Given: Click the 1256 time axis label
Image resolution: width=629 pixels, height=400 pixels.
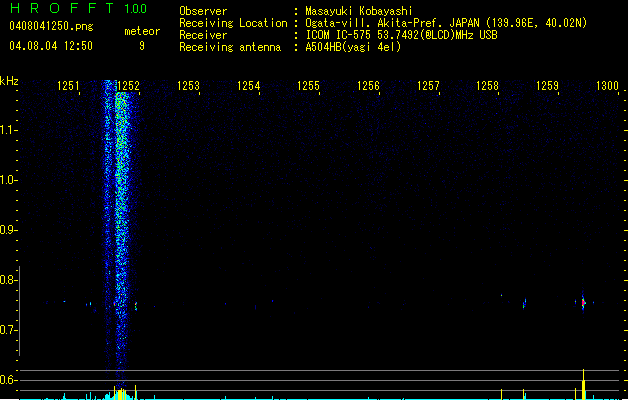Looking at the screenshot, I should point(368,86).
